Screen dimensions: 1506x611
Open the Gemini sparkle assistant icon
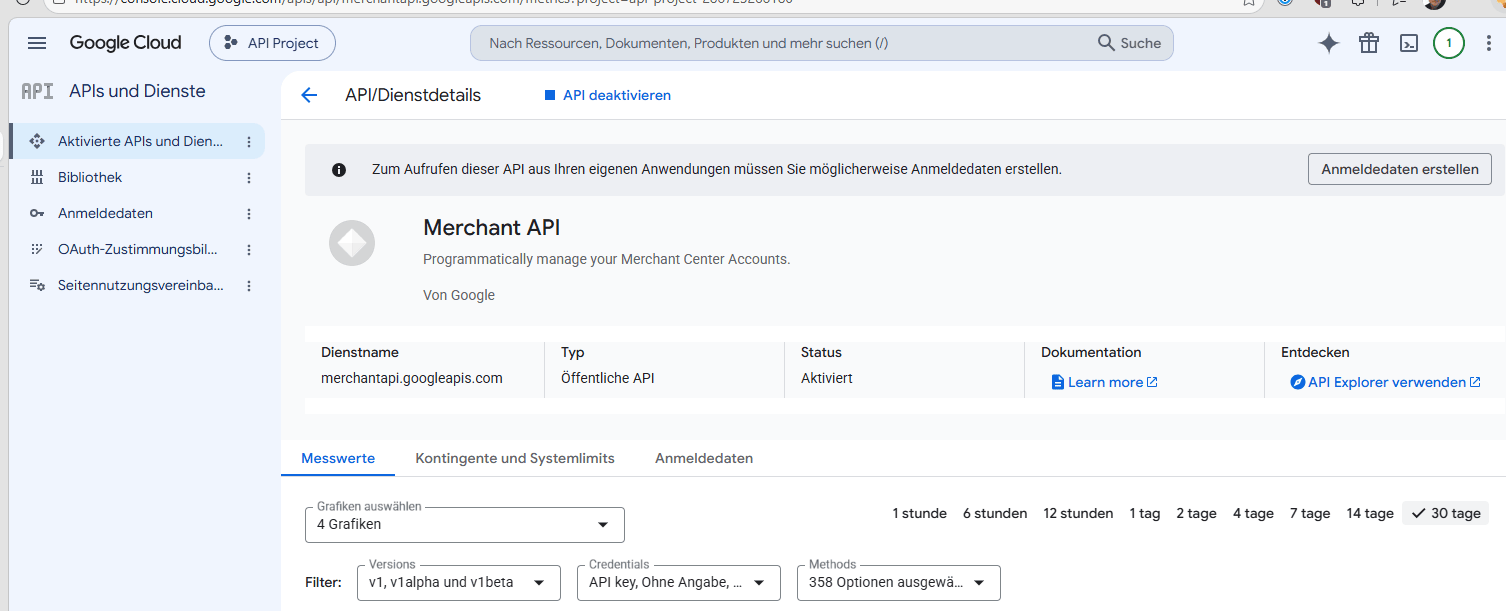click(x=1328, y=43)
